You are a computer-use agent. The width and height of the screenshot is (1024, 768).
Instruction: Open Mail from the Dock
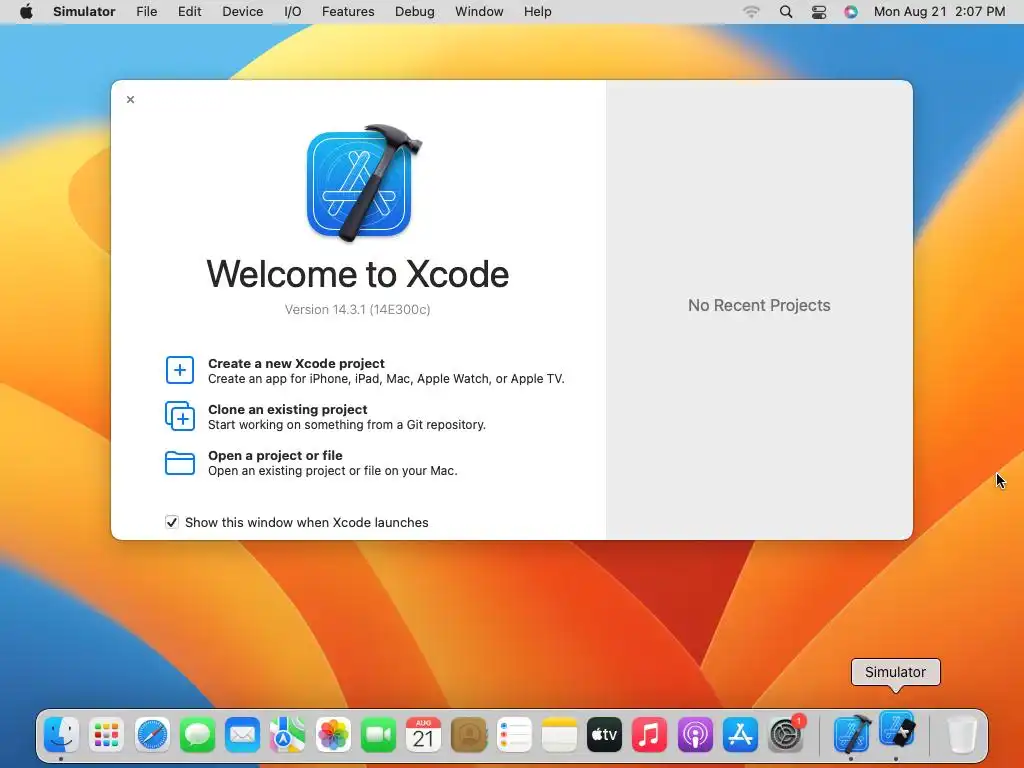click(242, 735)
